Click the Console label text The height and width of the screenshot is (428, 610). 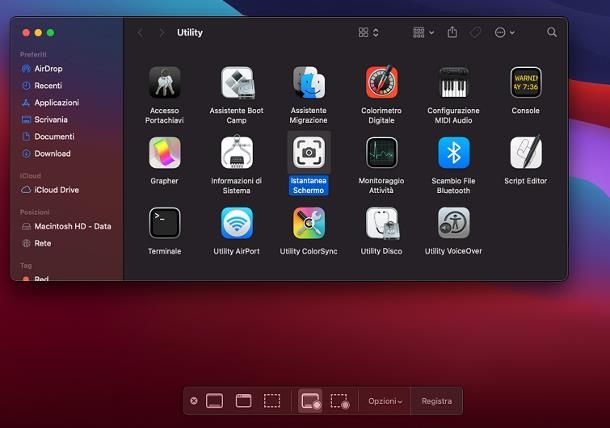526,111
